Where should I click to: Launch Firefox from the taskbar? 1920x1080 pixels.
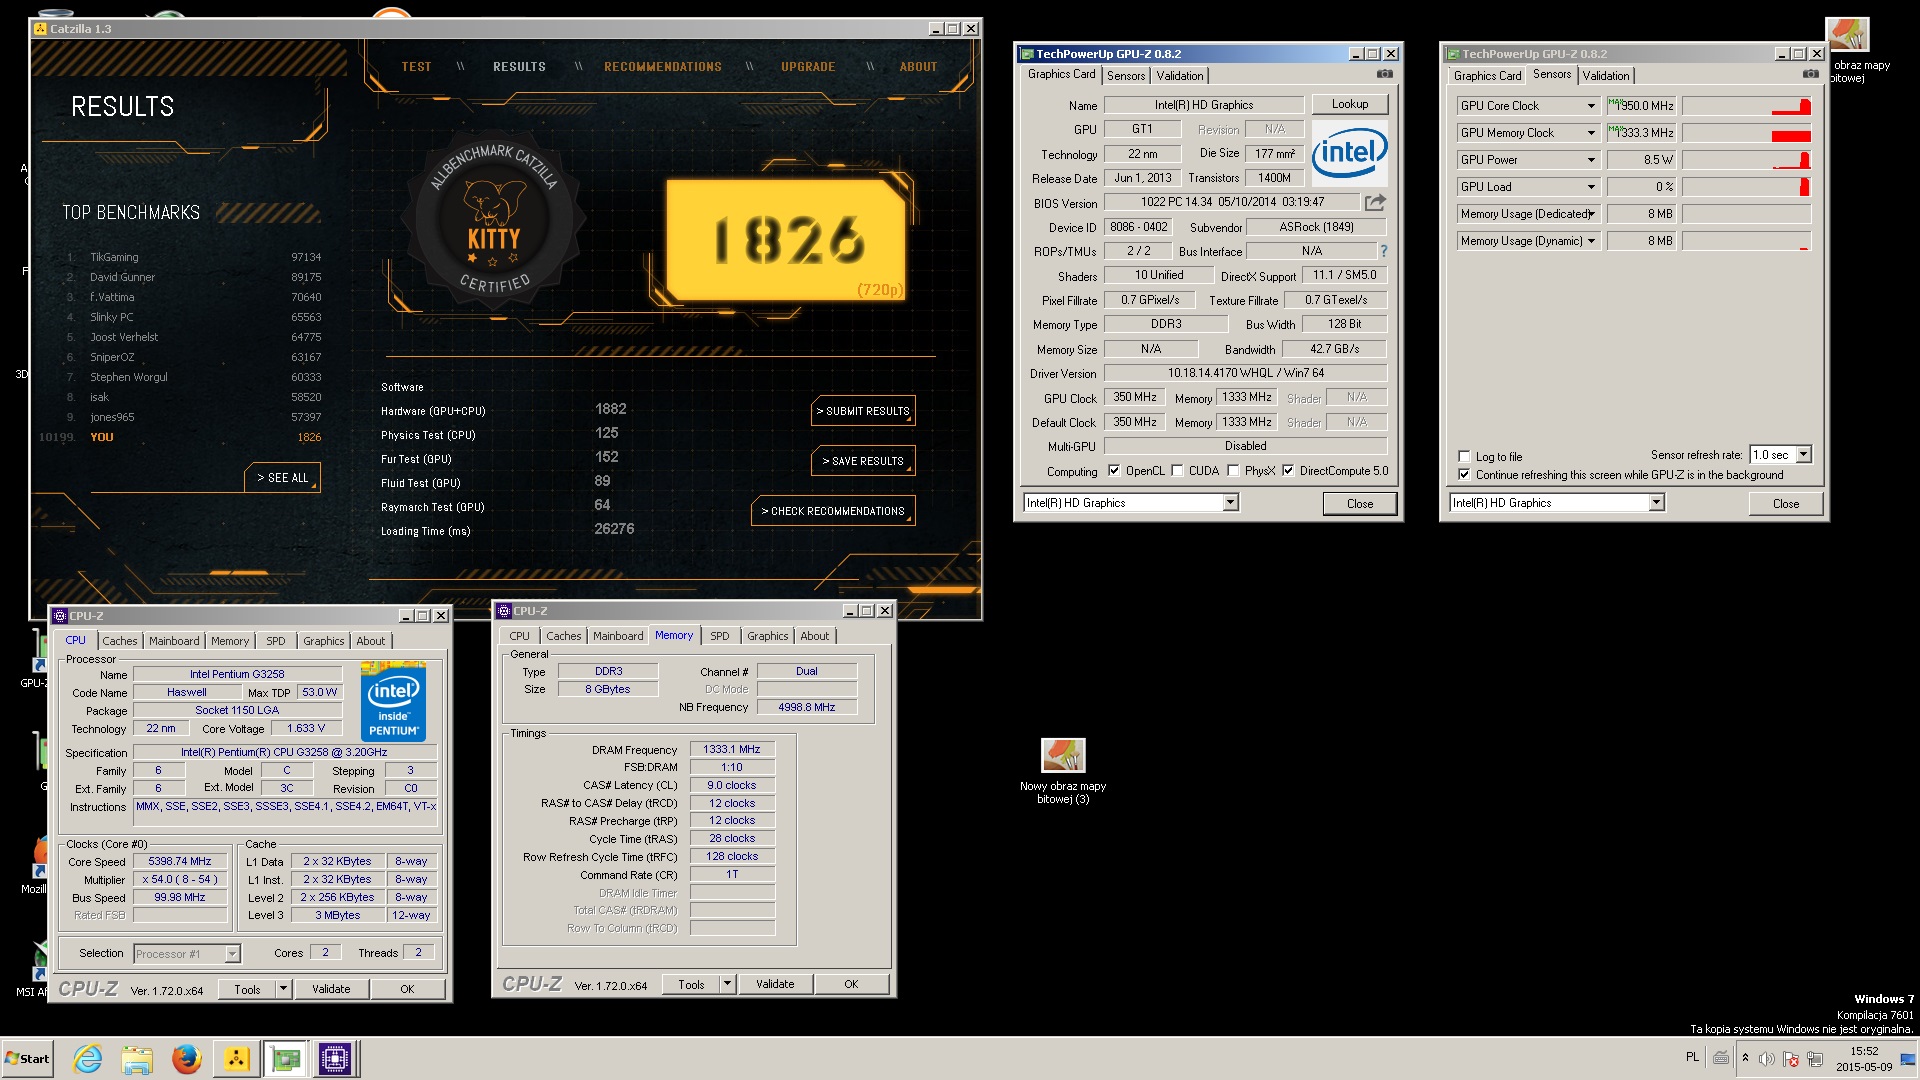pos(186,1059)
